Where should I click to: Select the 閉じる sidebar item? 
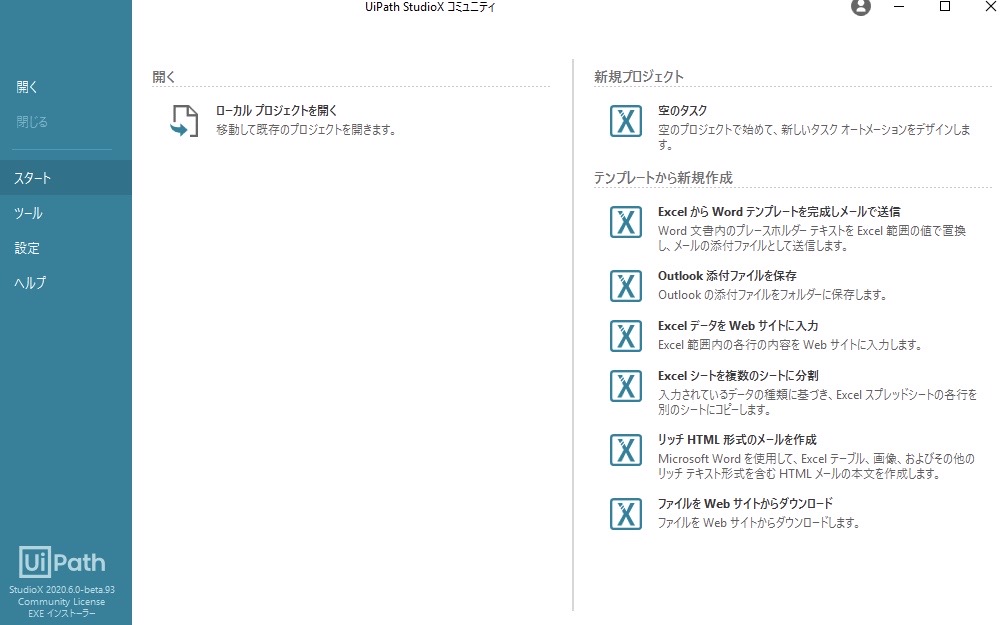point(32,121)
